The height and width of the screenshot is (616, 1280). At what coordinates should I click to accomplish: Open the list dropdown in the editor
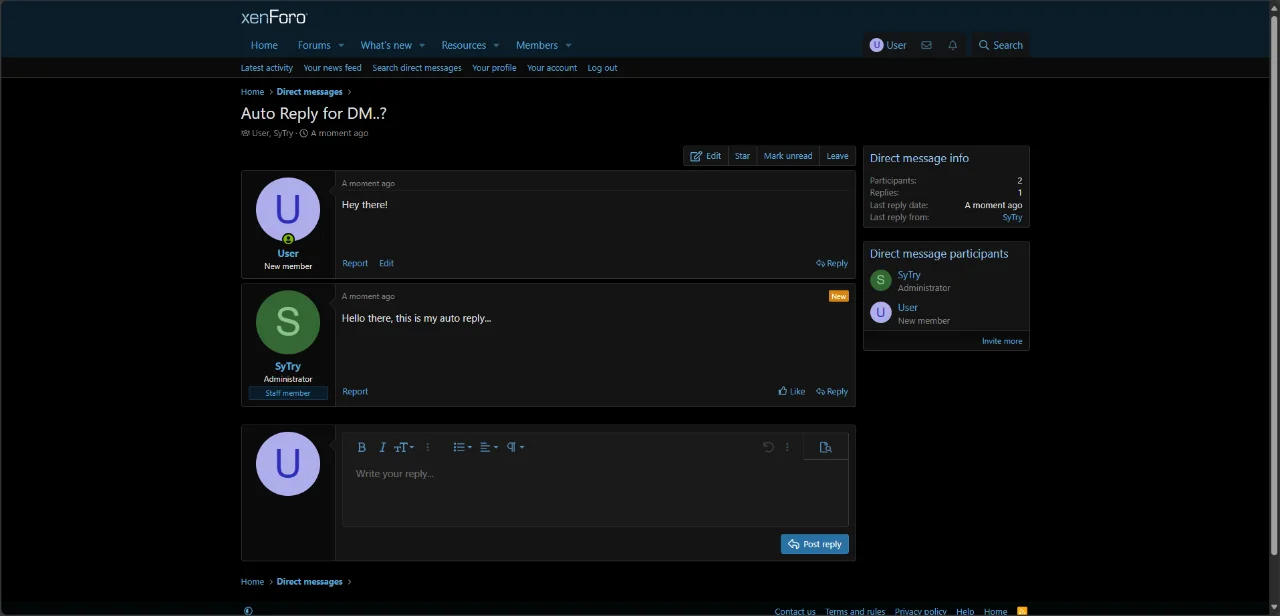pos(462,447)
